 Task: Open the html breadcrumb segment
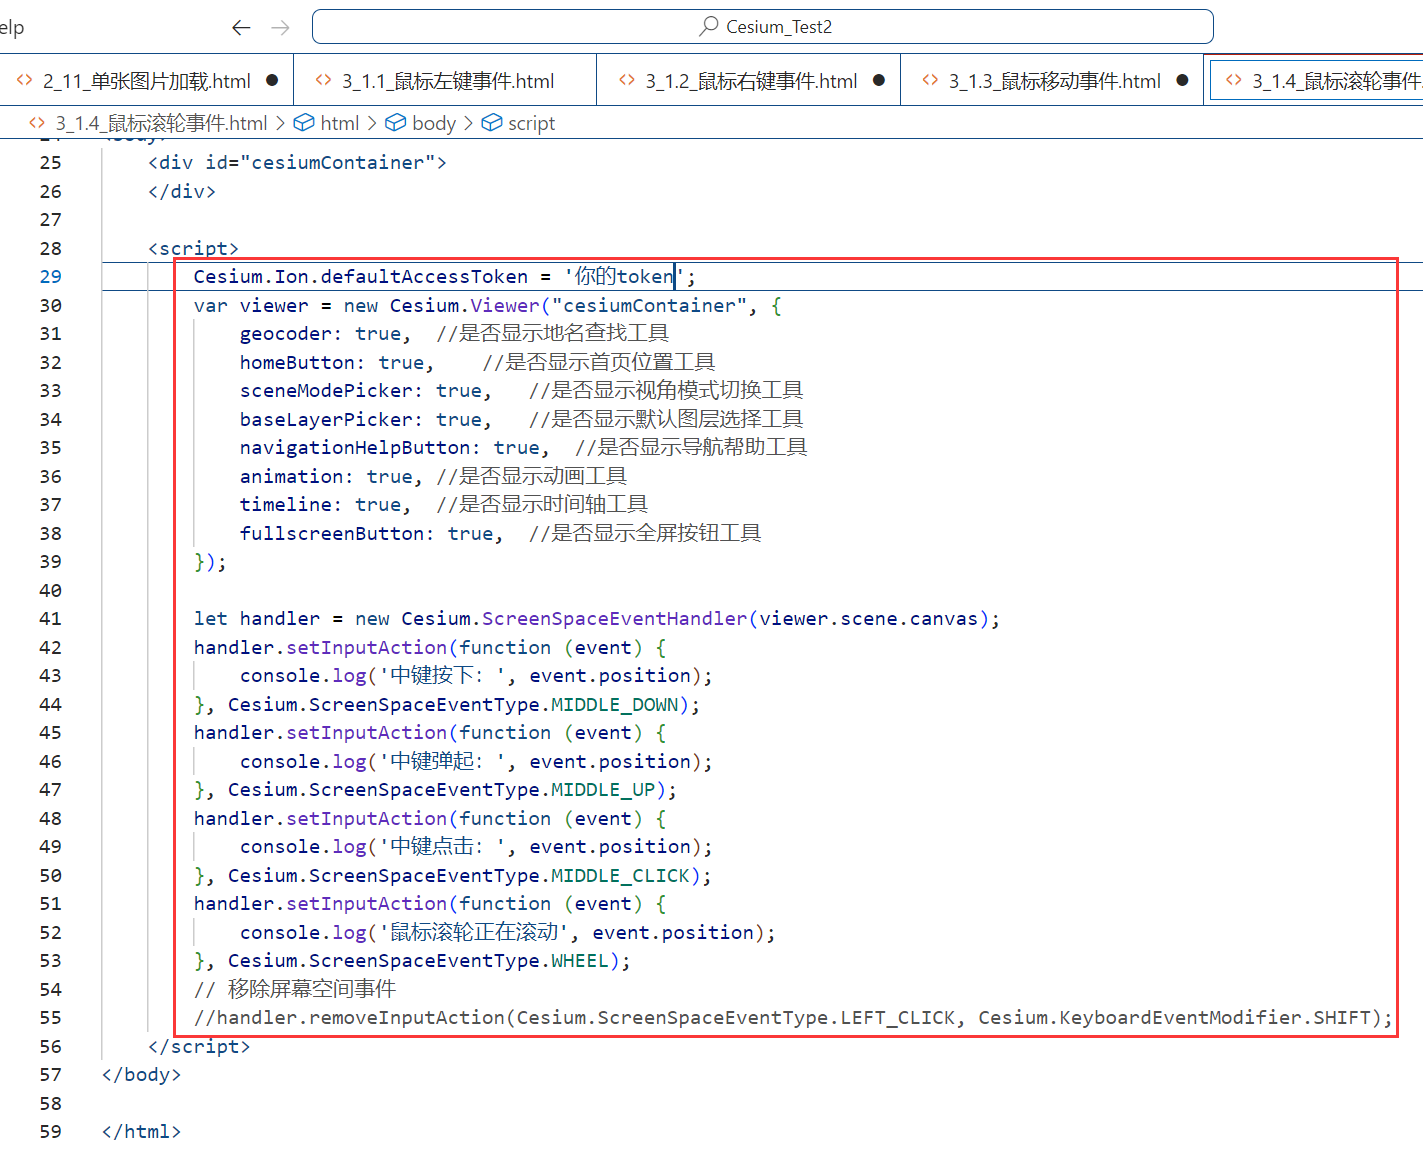pyautogui.click(x=339, y=123)
